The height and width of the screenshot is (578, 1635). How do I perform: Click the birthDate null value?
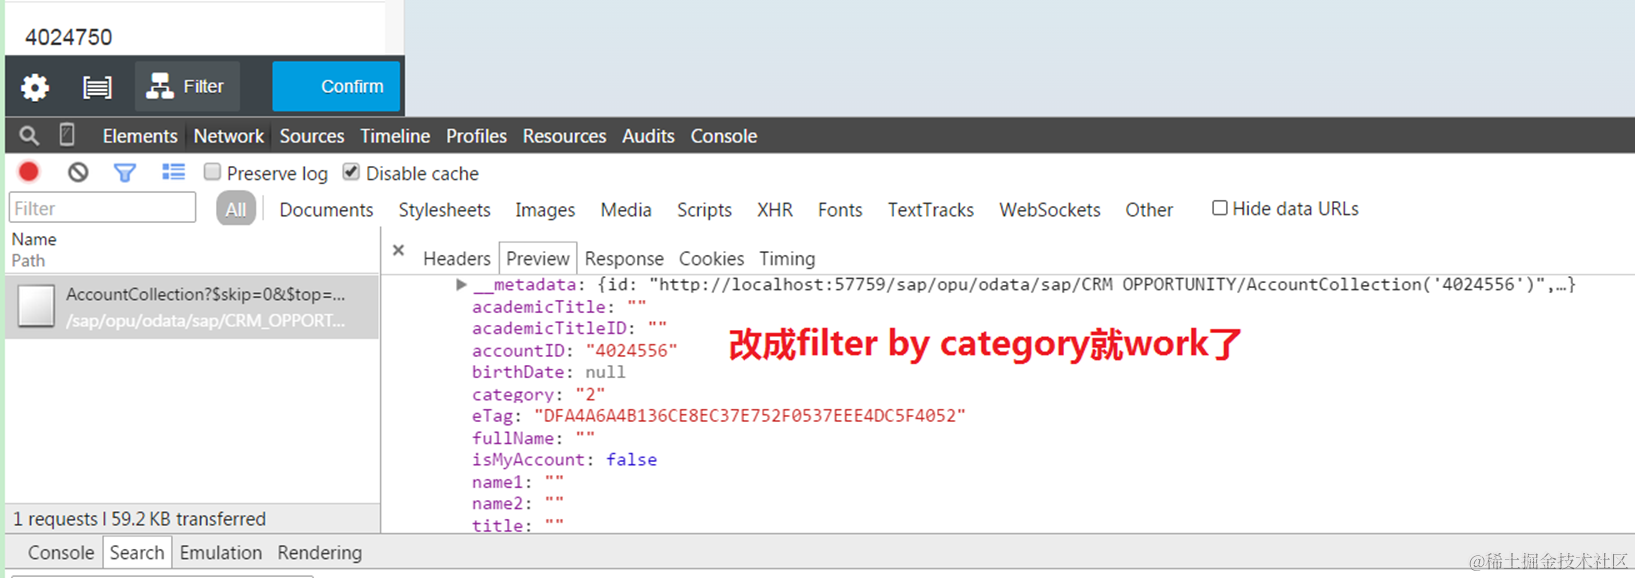click(x=606, y=372)
